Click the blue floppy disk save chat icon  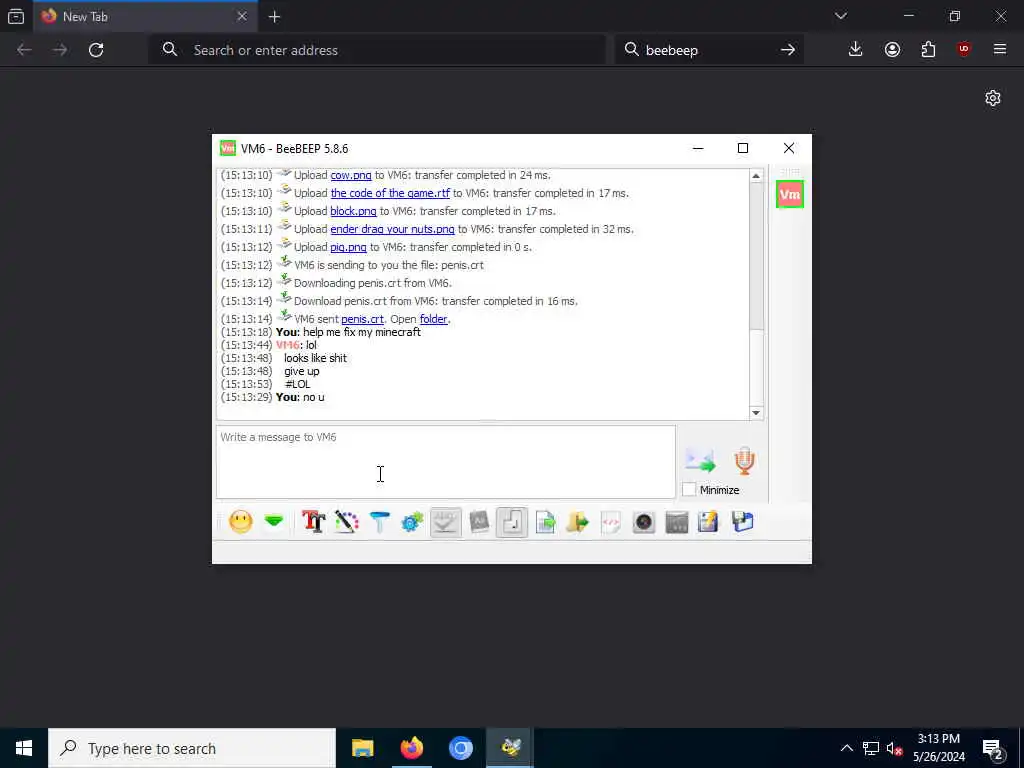pos(743,522)
